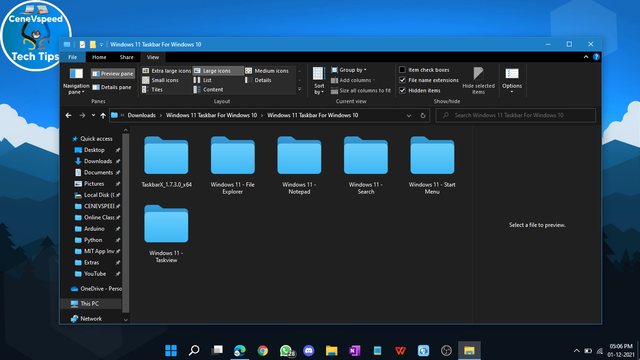
Task: Select Content layout option
Action: point(209,89)
